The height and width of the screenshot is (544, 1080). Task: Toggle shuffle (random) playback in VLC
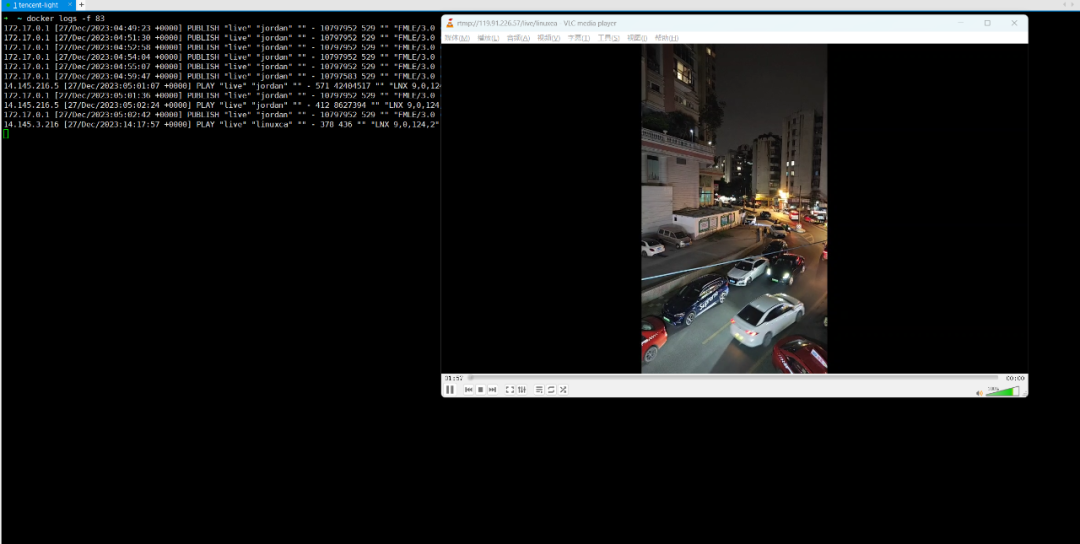click(x=563, y=390)
